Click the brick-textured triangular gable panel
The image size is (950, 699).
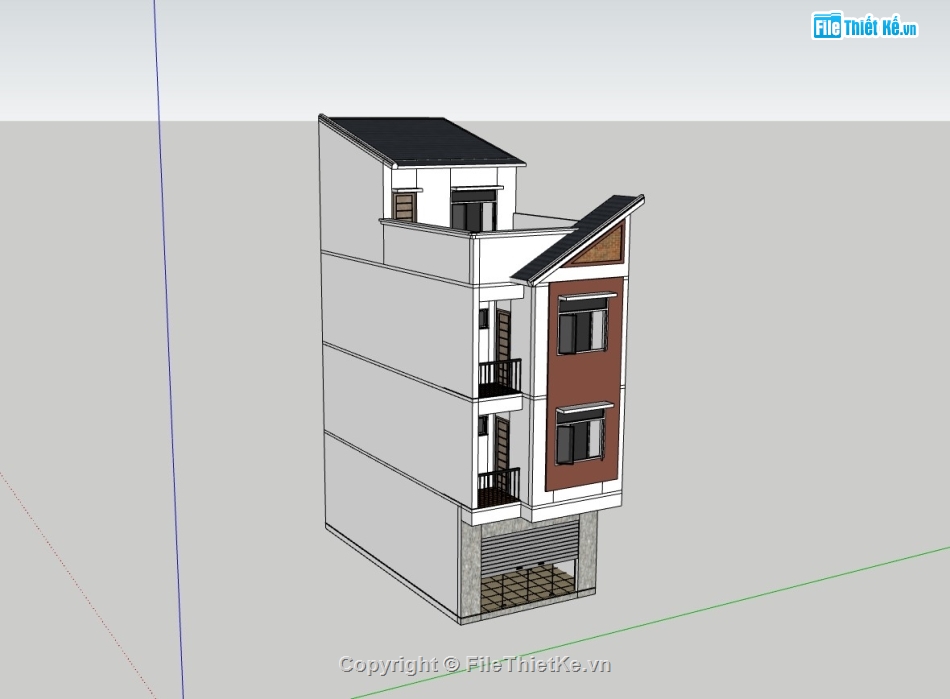(x=599, y=247)
